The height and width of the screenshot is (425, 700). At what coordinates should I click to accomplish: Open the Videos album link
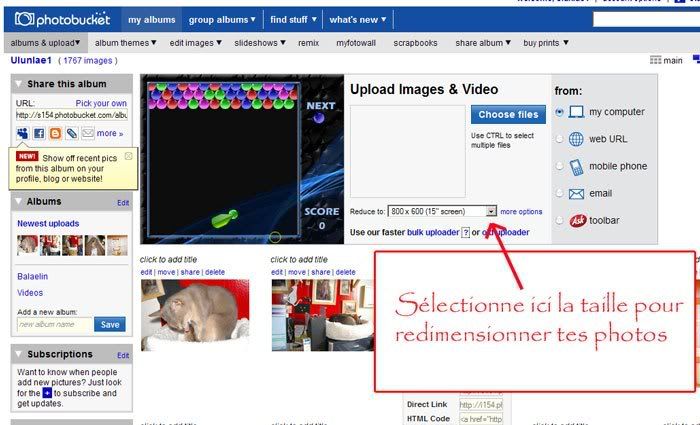click(x=30, y=293)
